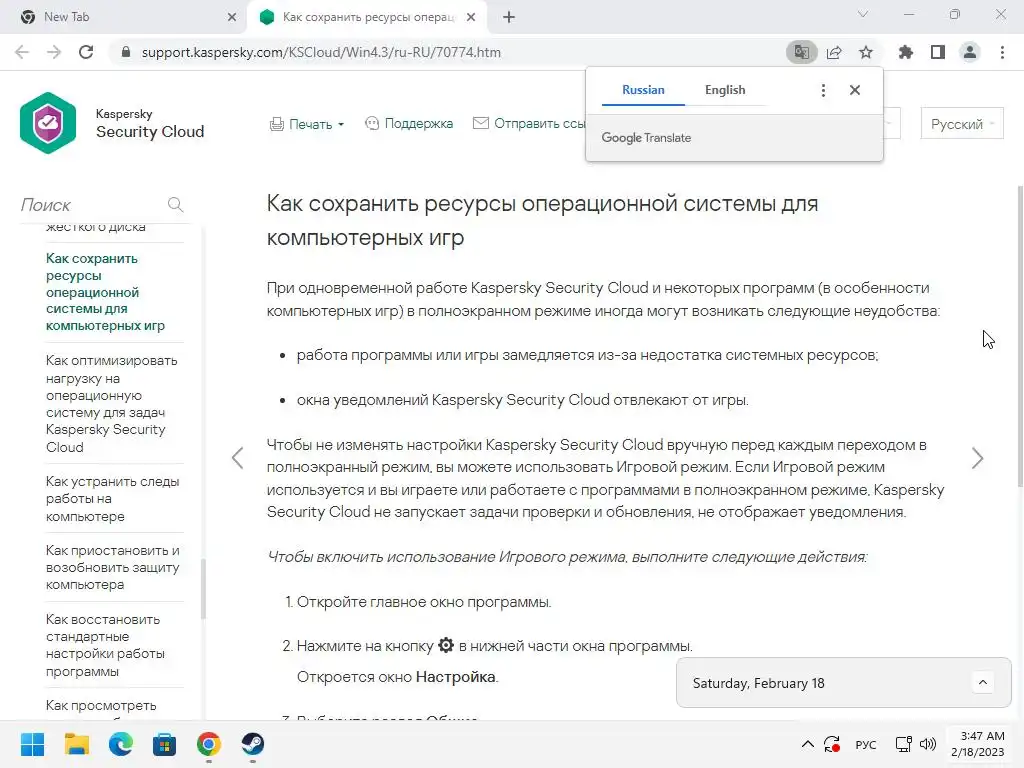Click the Google Translate label in popup
The image size is (1024, 768).
[646, 138]
